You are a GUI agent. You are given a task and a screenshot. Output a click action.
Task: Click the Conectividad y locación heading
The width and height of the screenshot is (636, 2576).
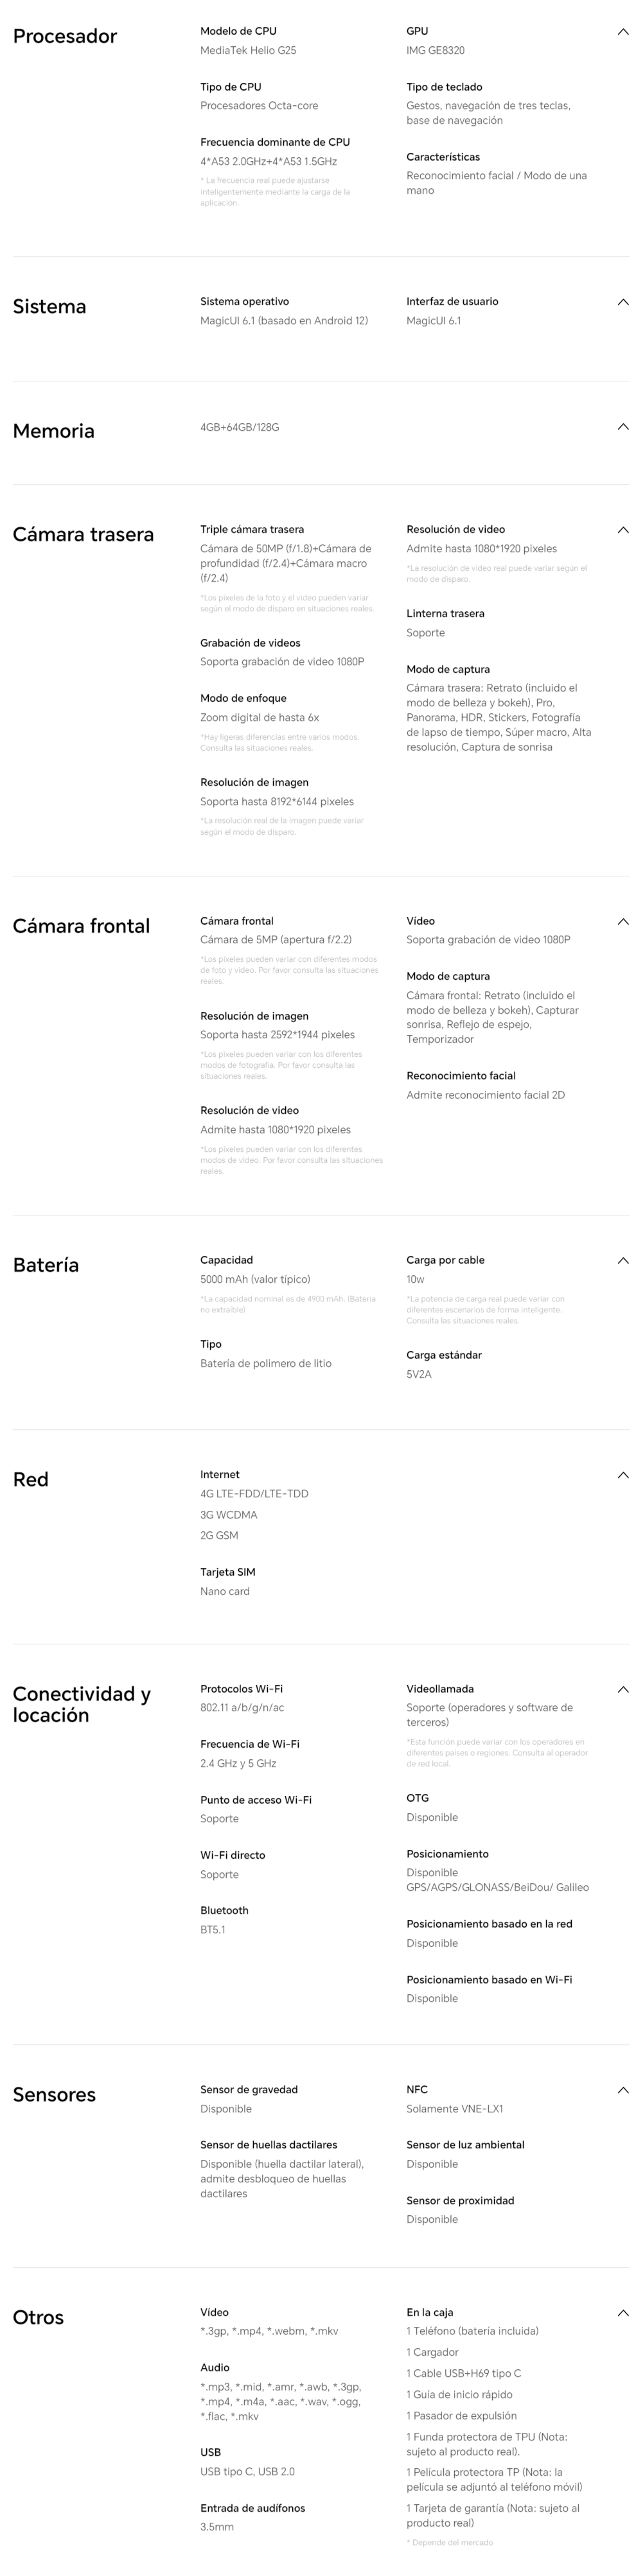[x=81, y=1704]
